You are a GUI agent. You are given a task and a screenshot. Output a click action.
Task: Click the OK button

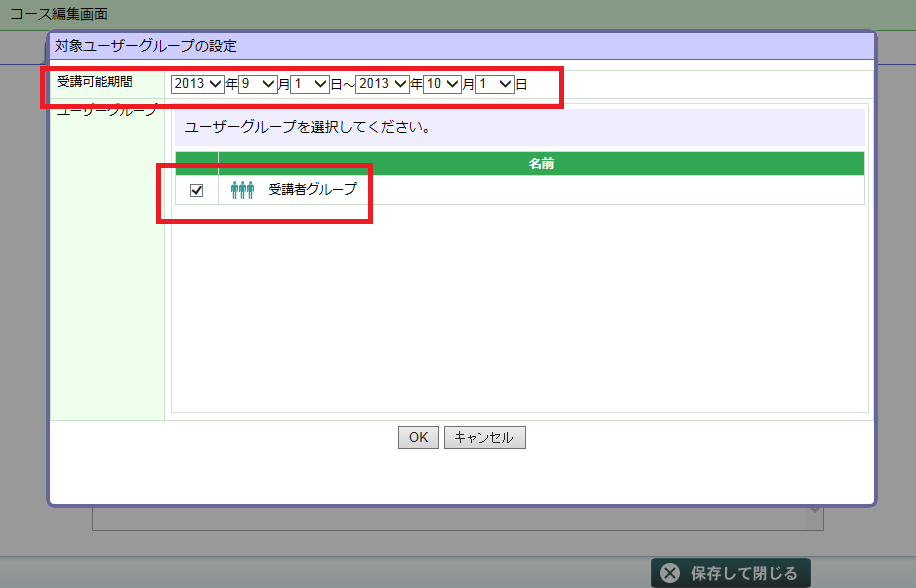coord(418,437)
